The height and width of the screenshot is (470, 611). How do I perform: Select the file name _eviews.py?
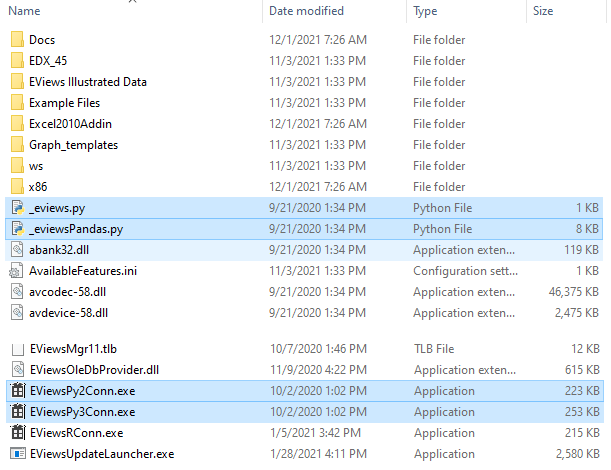coord(57,208)
